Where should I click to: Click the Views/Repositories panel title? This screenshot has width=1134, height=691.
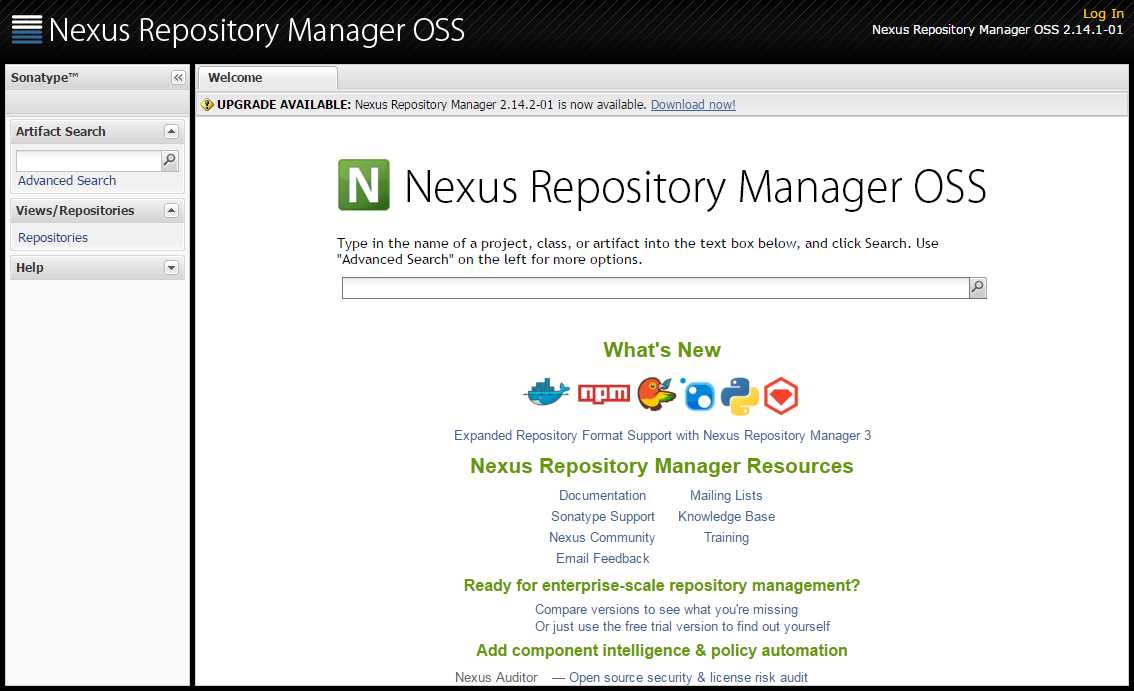(75, 211)
